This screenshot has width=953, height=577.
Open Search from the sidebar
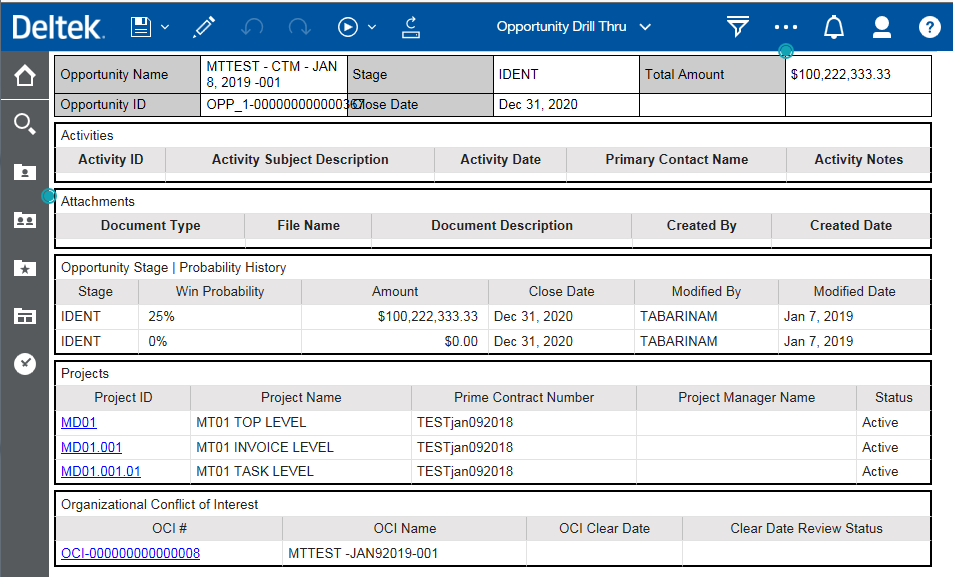coord(25,124)
